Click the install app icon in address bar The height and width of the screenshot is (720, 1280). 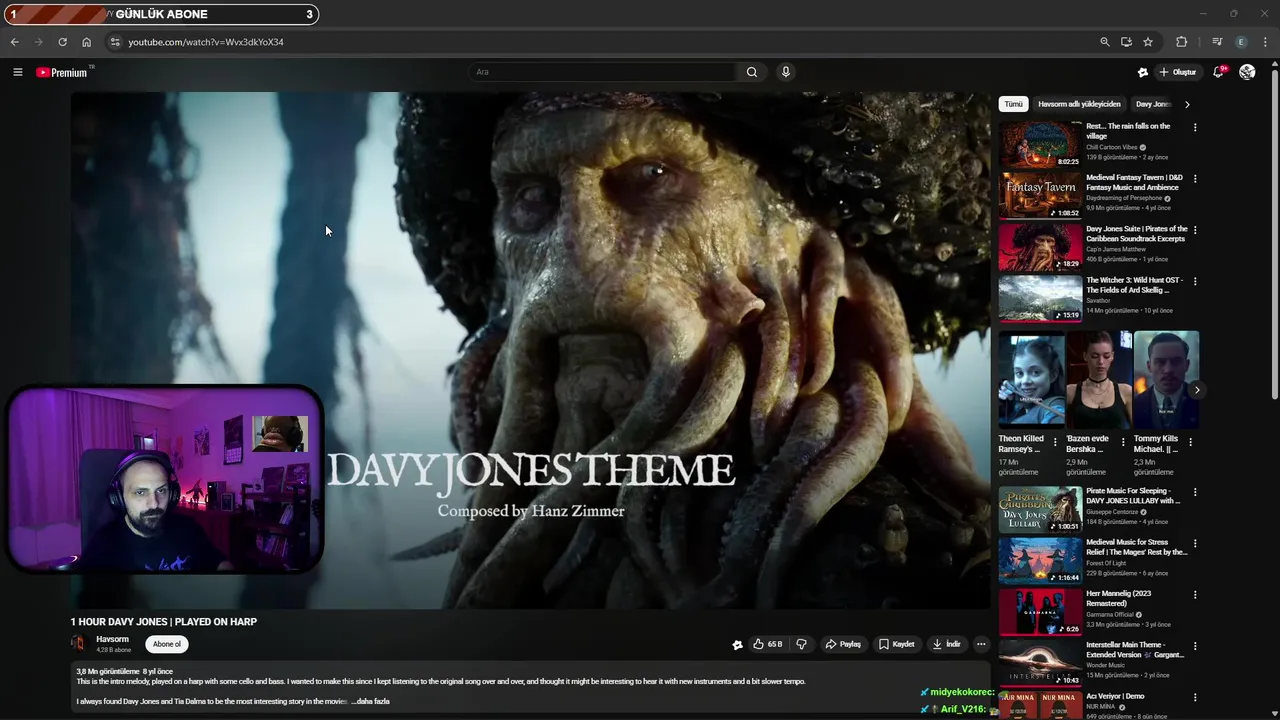1126,42
